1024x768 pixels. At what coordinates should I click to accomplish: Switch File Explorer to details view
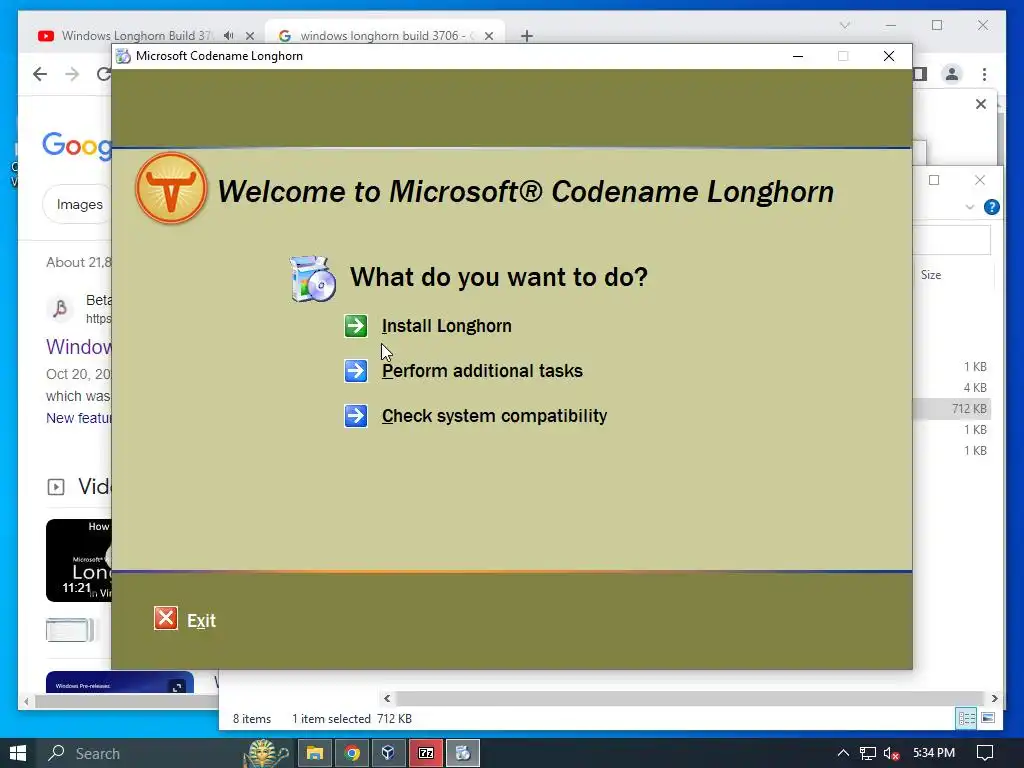point(967,718)
